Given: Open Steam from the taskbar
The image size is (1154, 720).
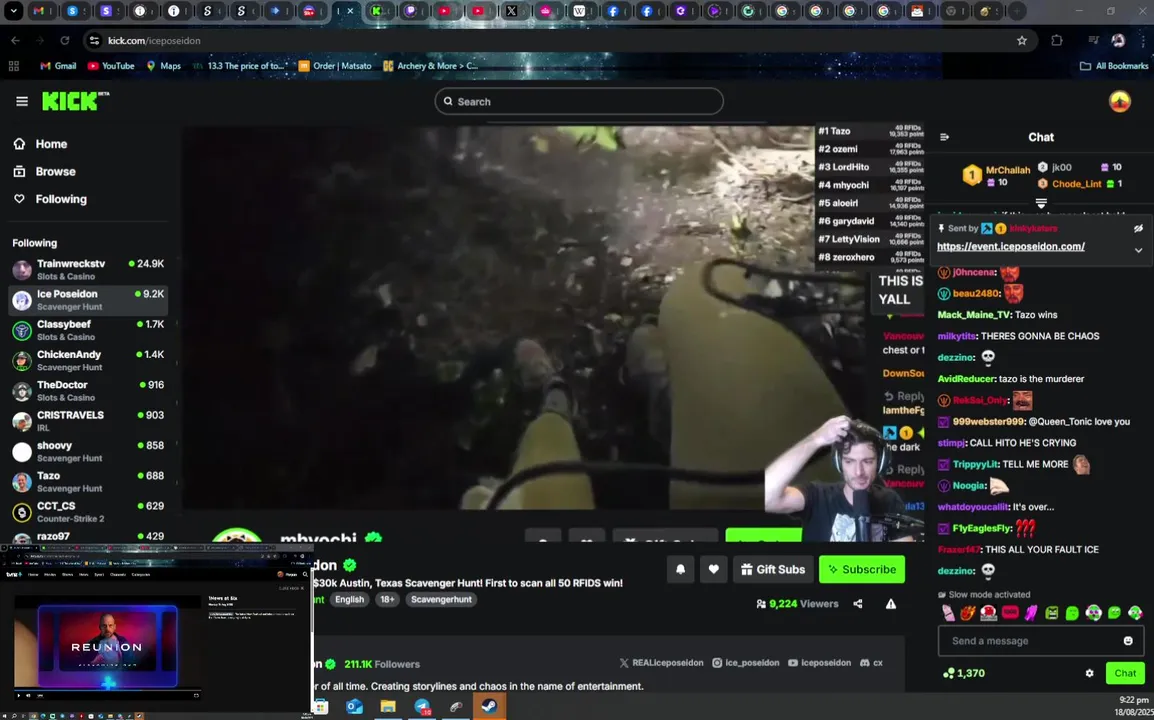Looking at the screenshot, I should pyautogui.click(x=489, y=706).
